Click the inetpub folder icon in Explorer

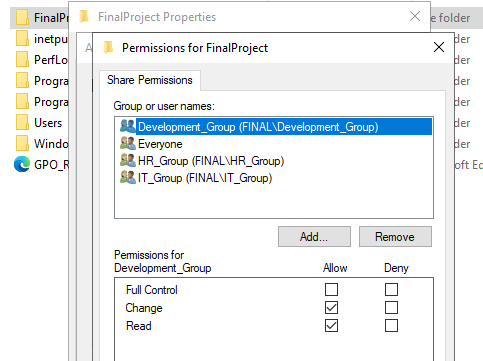[22, 38]
